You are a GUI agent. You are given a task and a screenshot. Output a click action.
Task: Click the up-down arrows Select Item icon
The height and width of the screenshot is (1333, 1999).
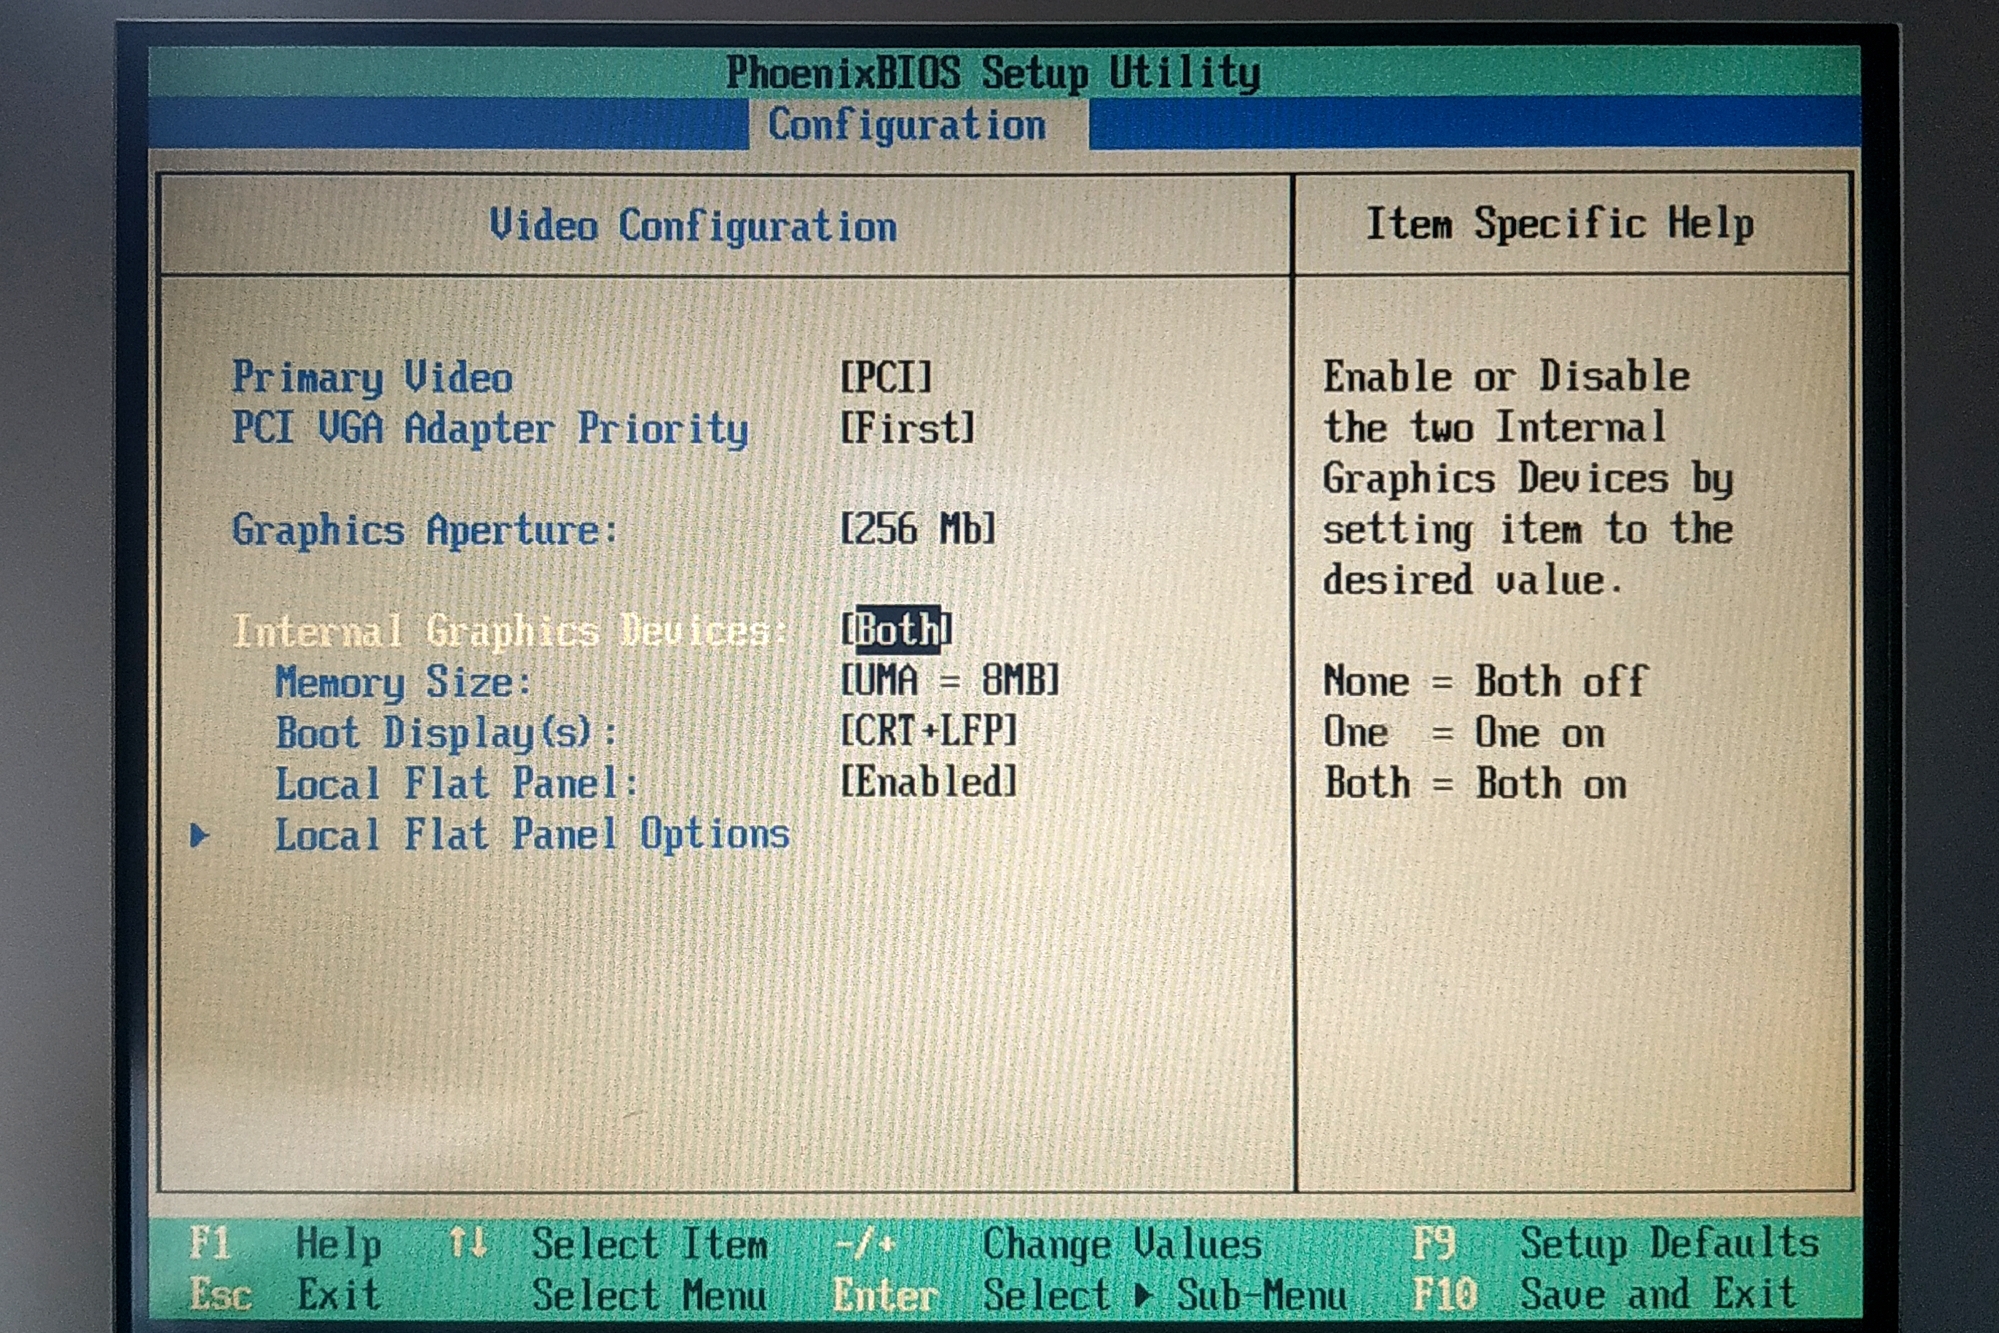[467, 1243]
